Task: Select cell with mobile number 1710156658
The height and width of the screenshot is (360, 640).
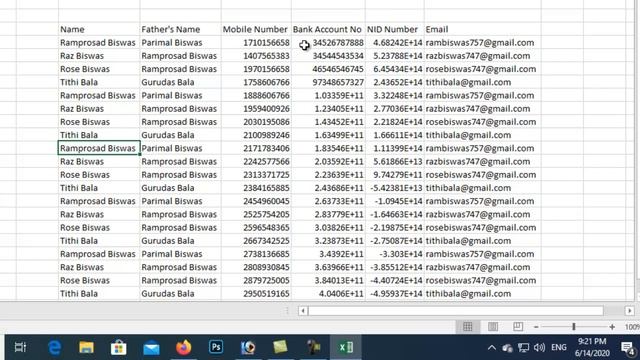Action: coord(256,42)
